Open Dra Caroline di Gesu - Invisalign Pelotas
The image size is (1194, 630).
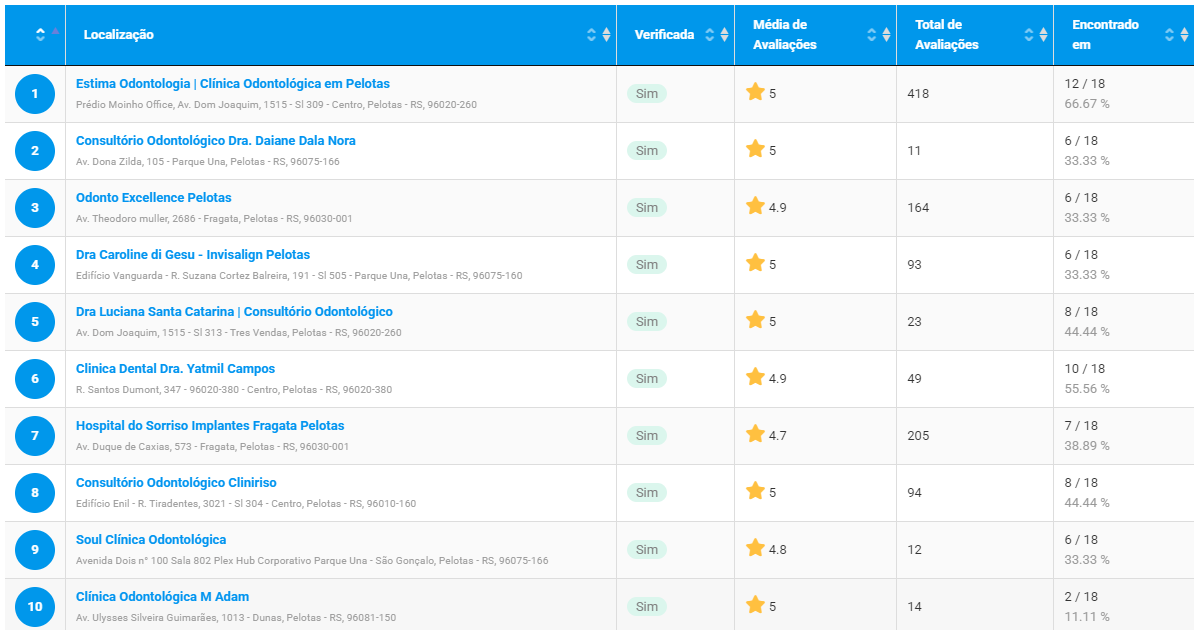[193, 255]
